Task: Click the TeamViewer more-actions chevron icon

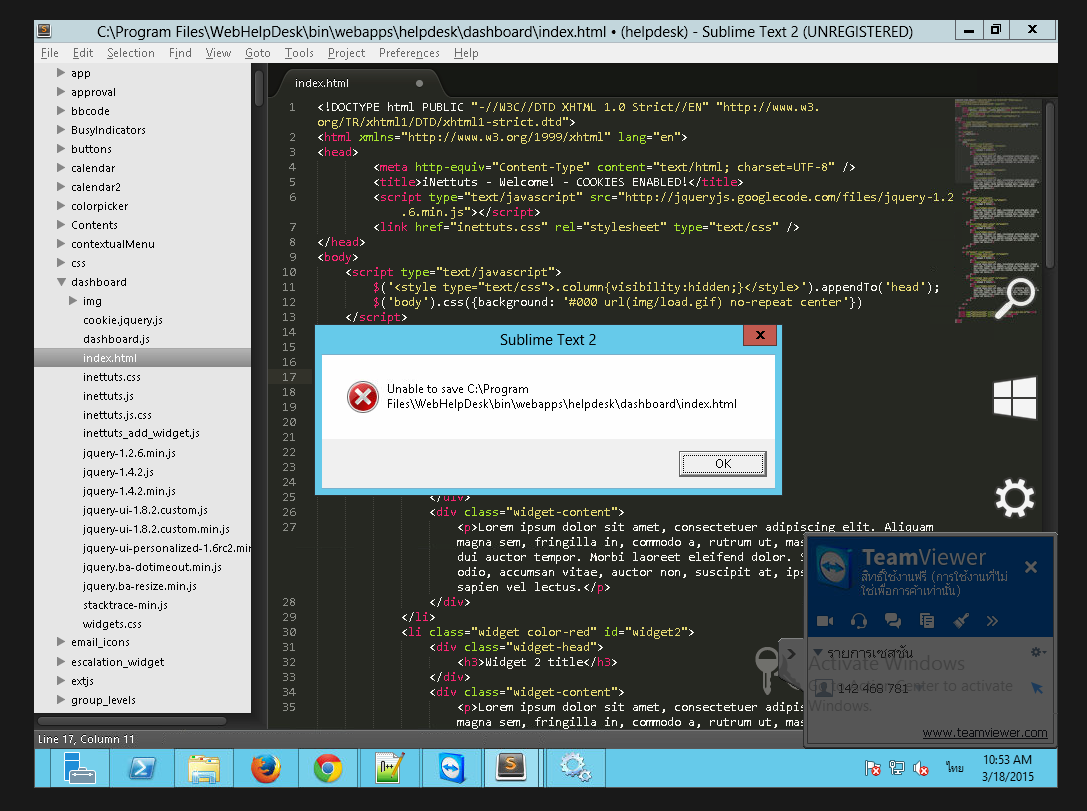Action: pyautogui.click(x=992, y=620)
